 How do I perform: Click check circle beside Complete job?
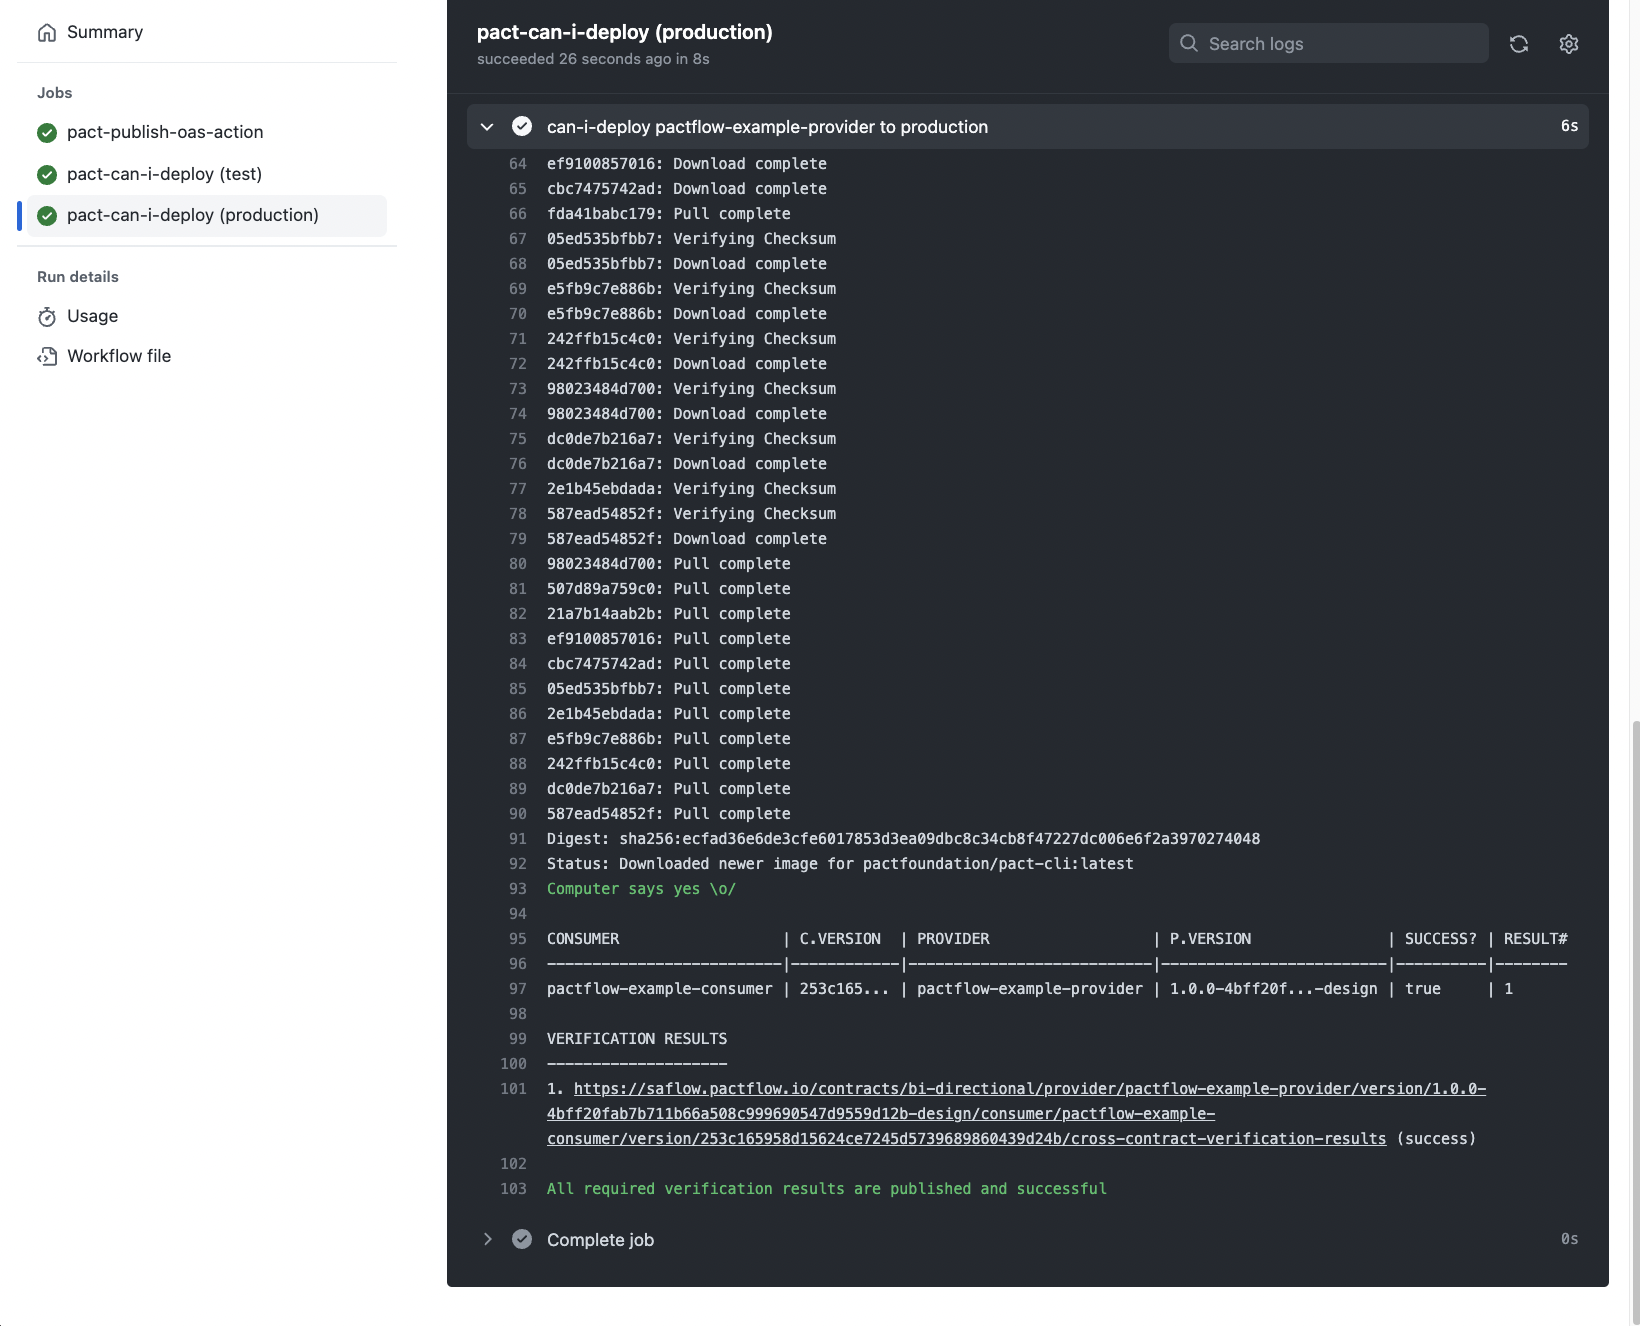(522, 1239)
